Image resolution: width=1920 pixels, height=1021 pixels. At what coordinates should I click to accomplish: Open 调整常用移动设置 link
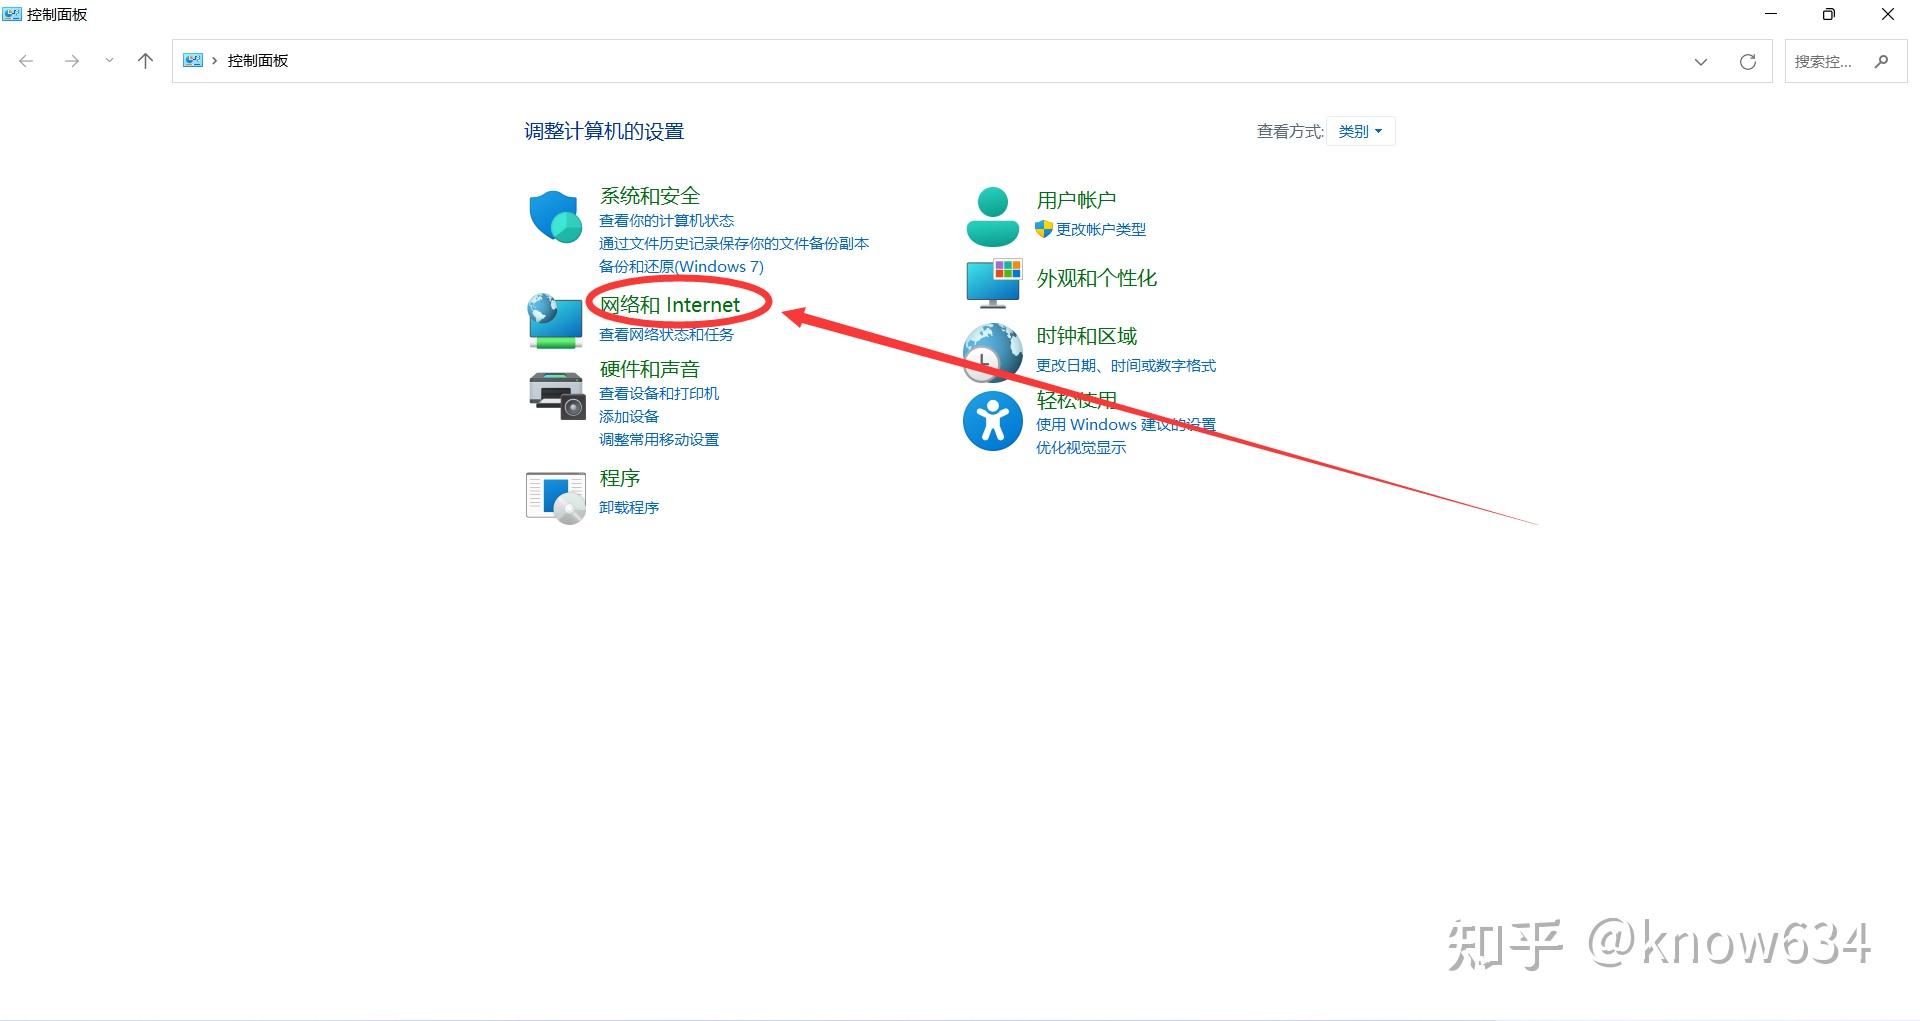coord(659,439)
